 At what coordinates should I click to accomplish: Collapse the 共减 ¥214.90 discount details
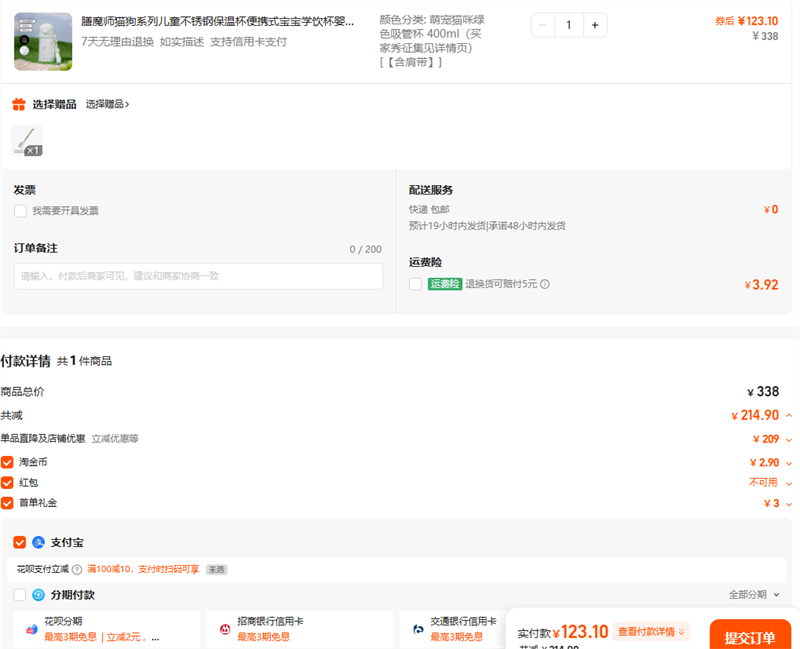click(789, 415)
